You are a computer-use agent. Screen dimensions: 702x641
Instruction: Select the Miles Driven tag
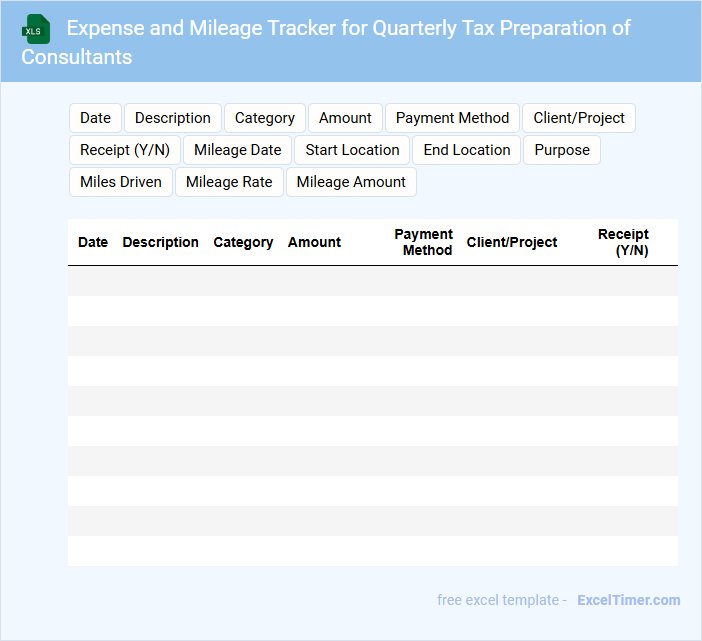tap(121, 182)
